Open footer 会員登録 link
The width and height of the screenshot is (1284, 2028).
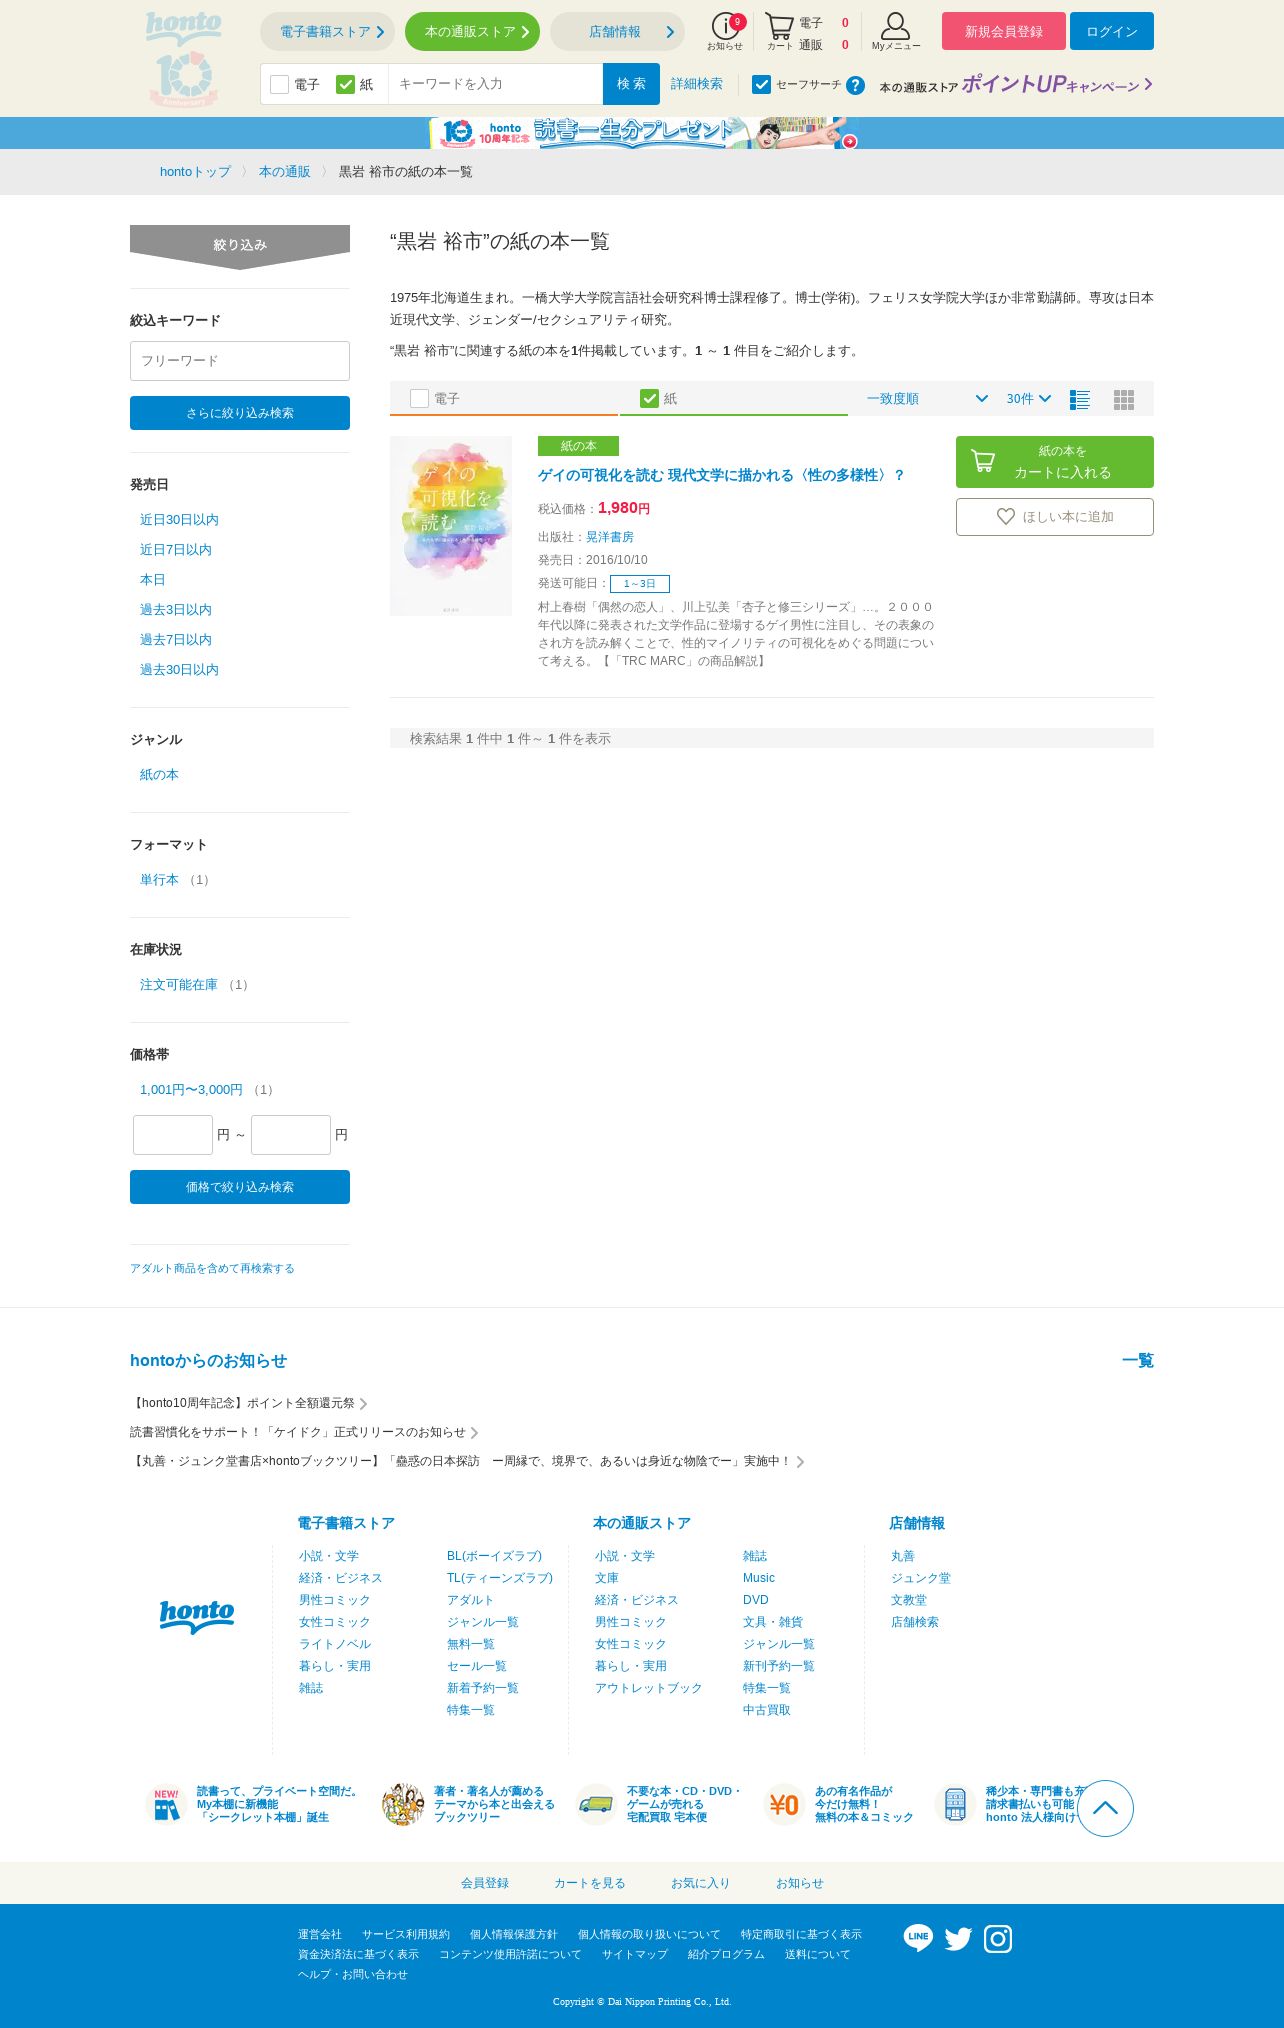point(485,1883)
